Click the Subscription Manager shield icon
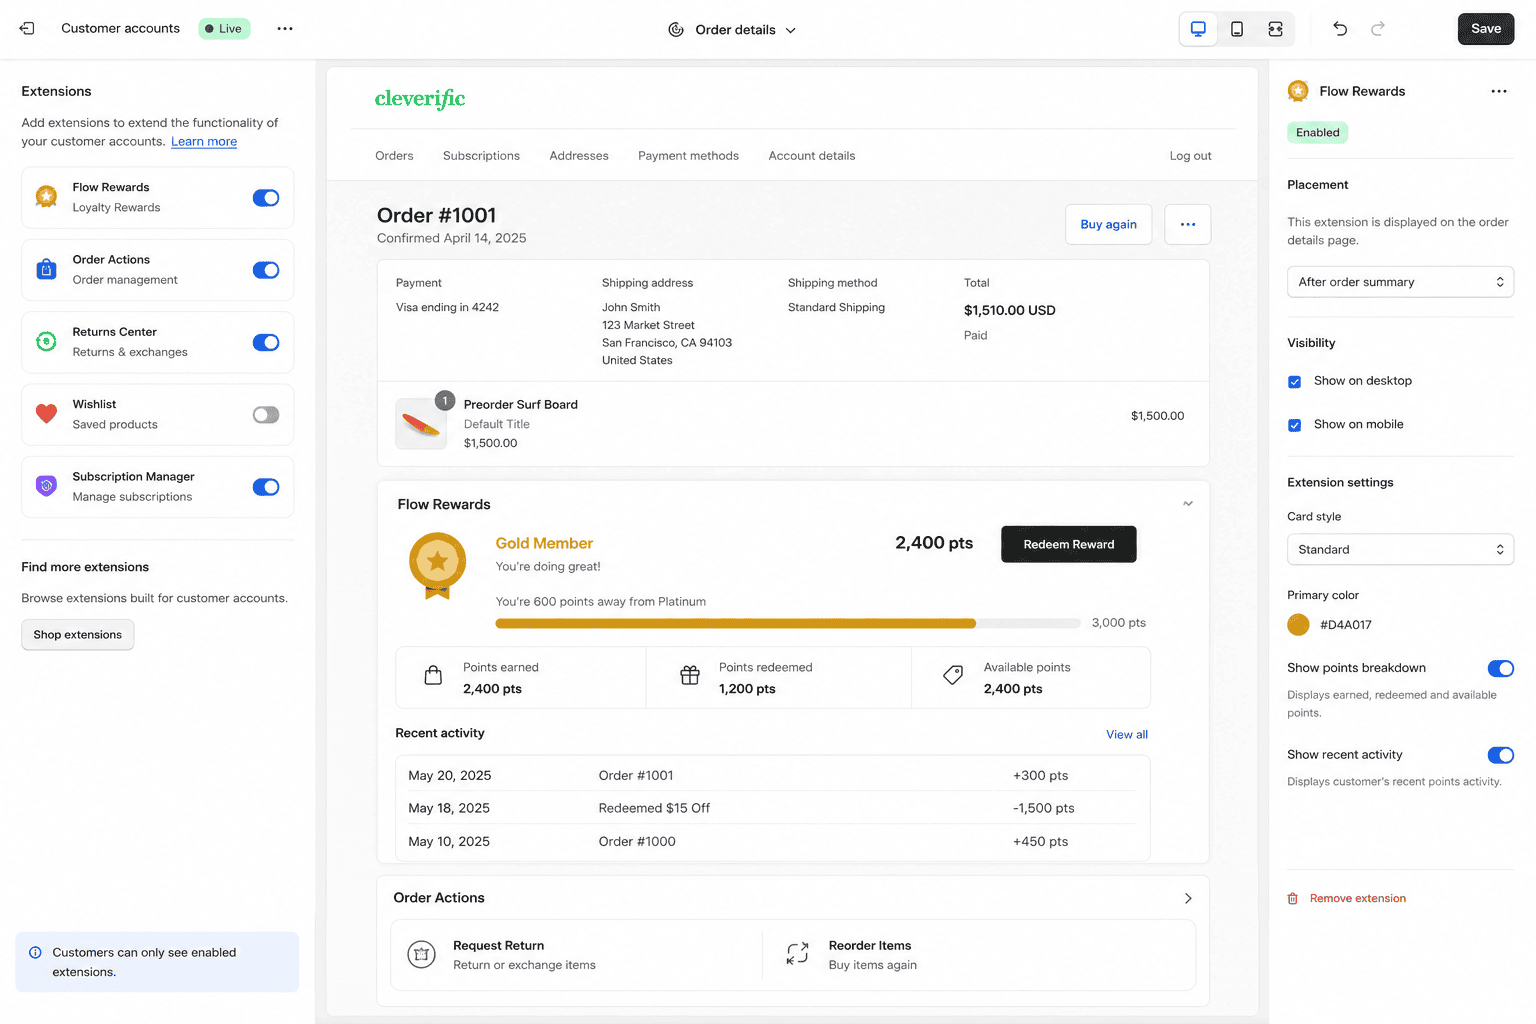 (46, 486)
